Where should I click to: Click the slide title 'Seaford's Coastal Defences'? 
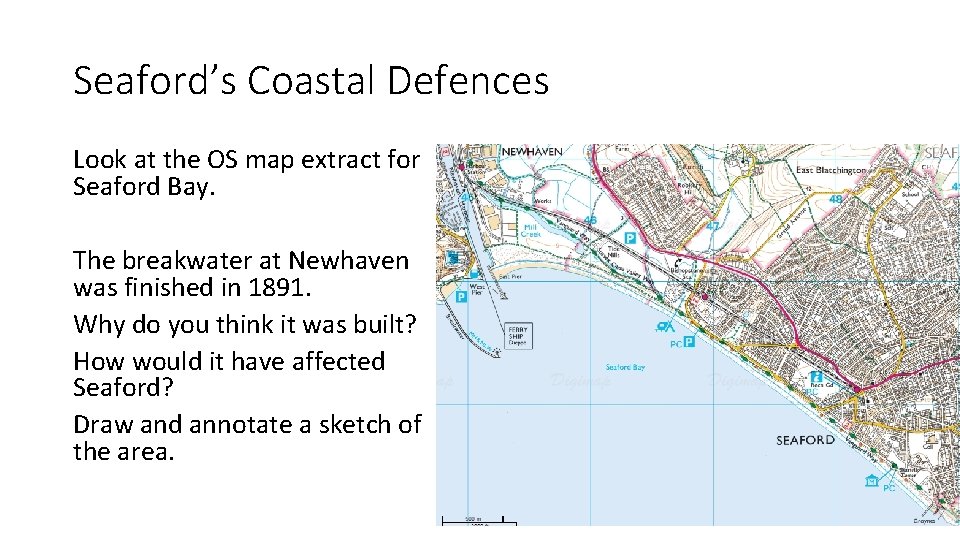[311, 80]
